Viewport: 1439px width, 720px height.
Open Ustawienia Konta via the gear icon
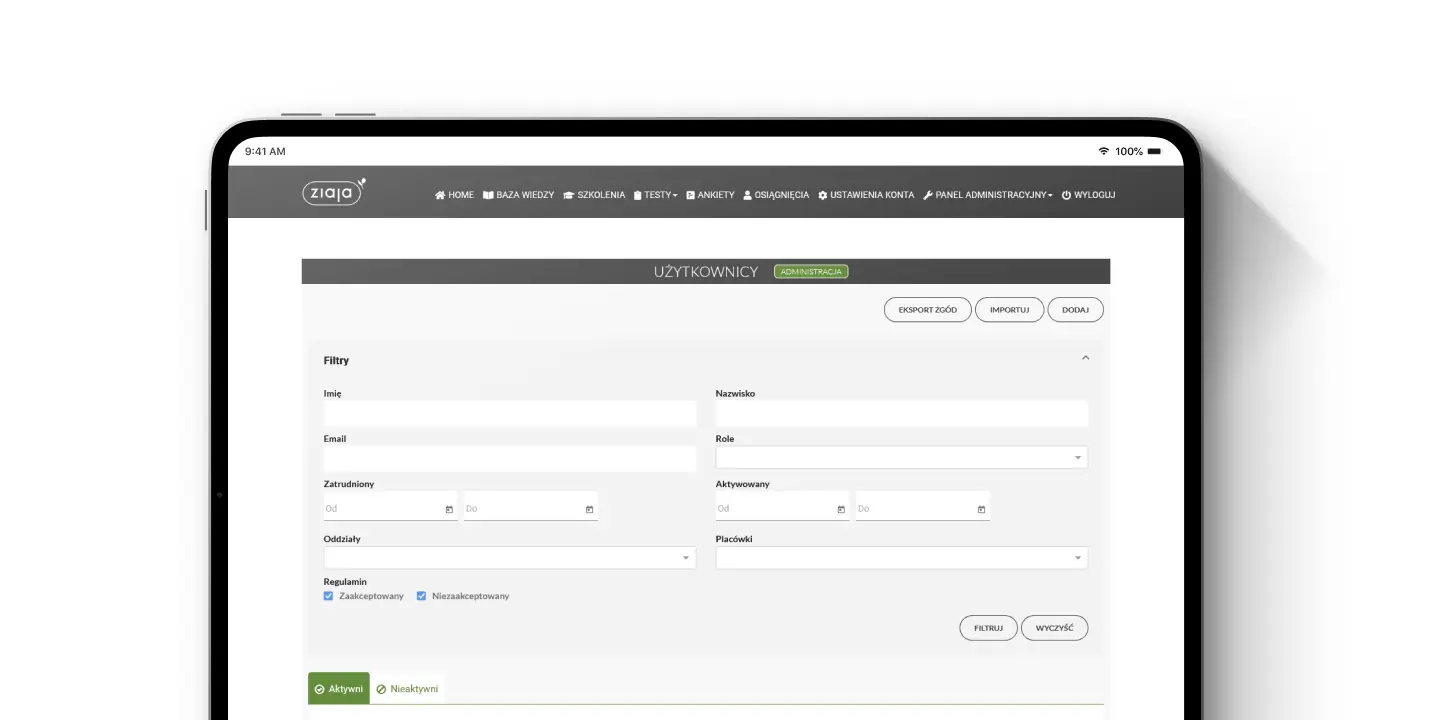click(x=822, y=195)
